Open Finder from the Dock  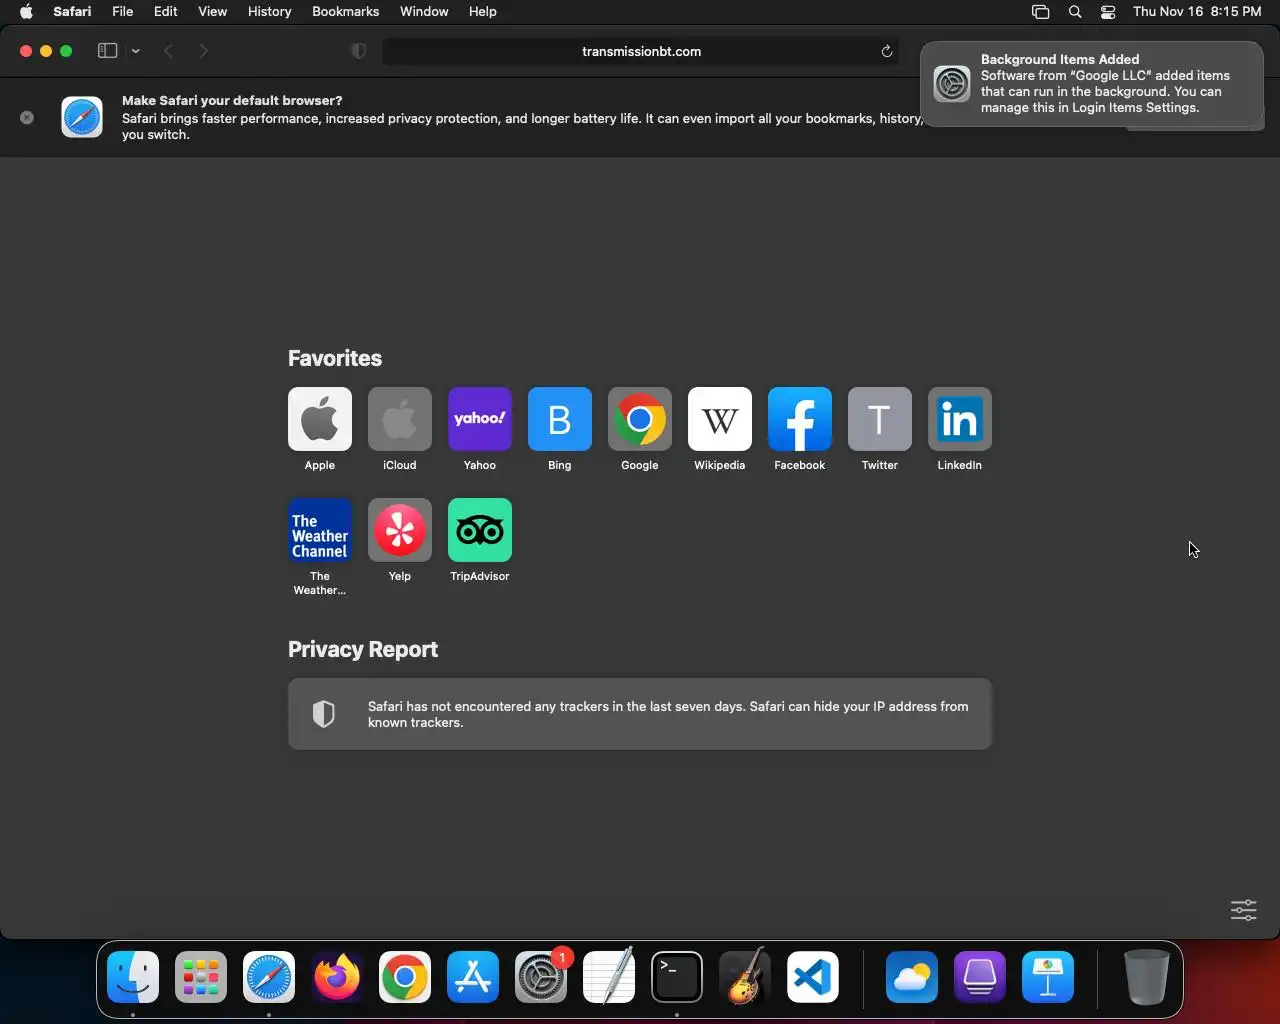point(133,977)
